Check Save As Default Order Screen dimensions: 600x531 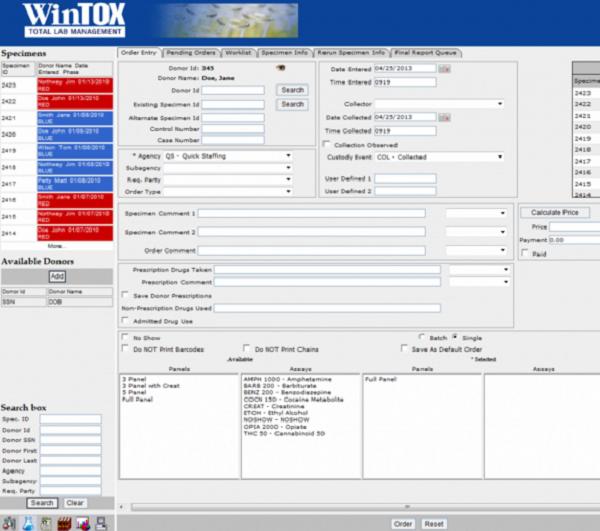(x=404, y=349)
